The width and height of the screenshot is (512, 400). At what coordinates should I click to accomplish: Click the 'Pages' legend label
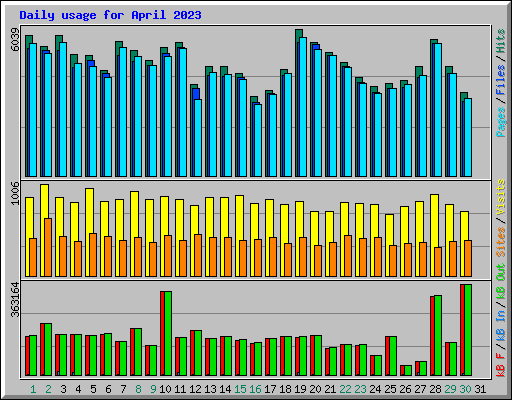[501, 122]
